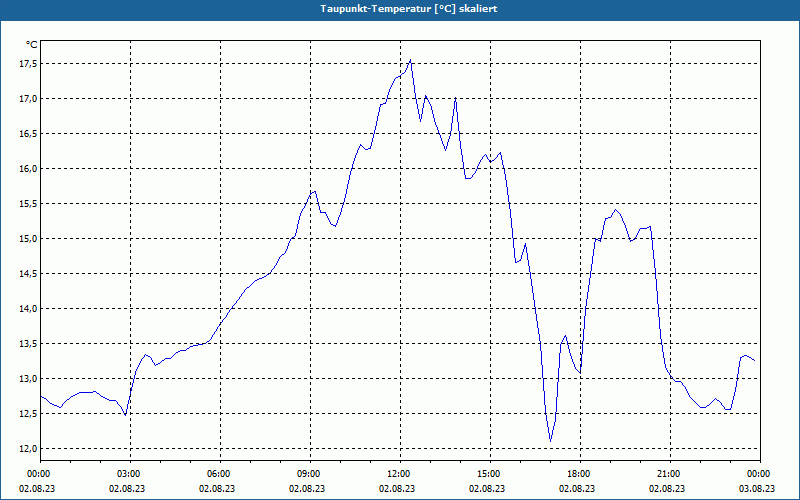
Task: Click the 12,5 y-axis tick label
Action: point(29,414)
